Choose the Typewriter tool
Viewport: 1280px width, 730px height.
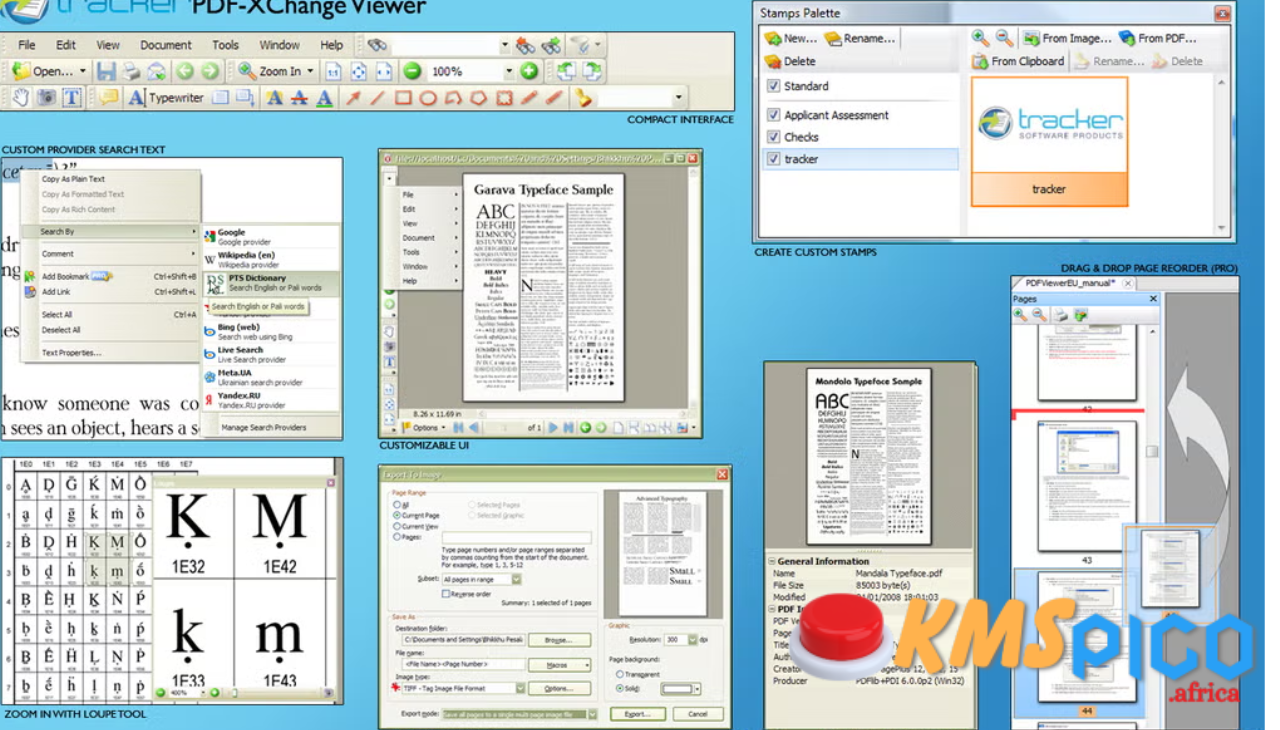(x=166, y=98)
